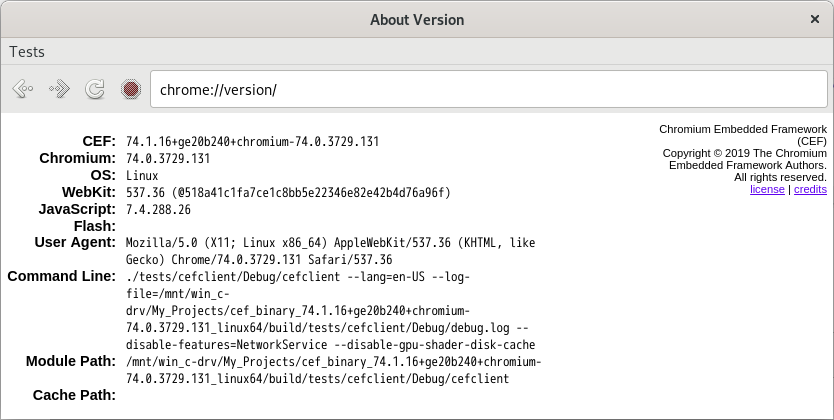Reload the page using the circular arrow
834x420 pixels.
tap(95, 89)
